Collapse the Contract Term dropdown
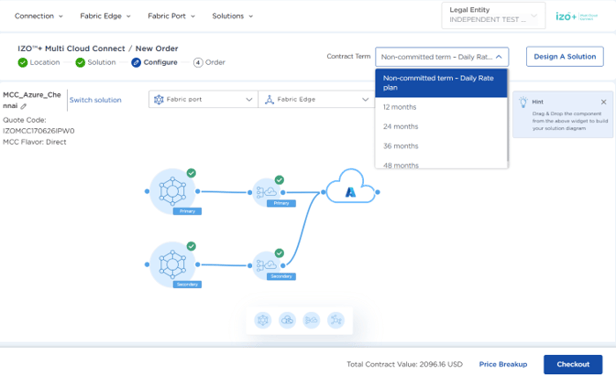The image size is (616, 376). (x=442, y=57)
